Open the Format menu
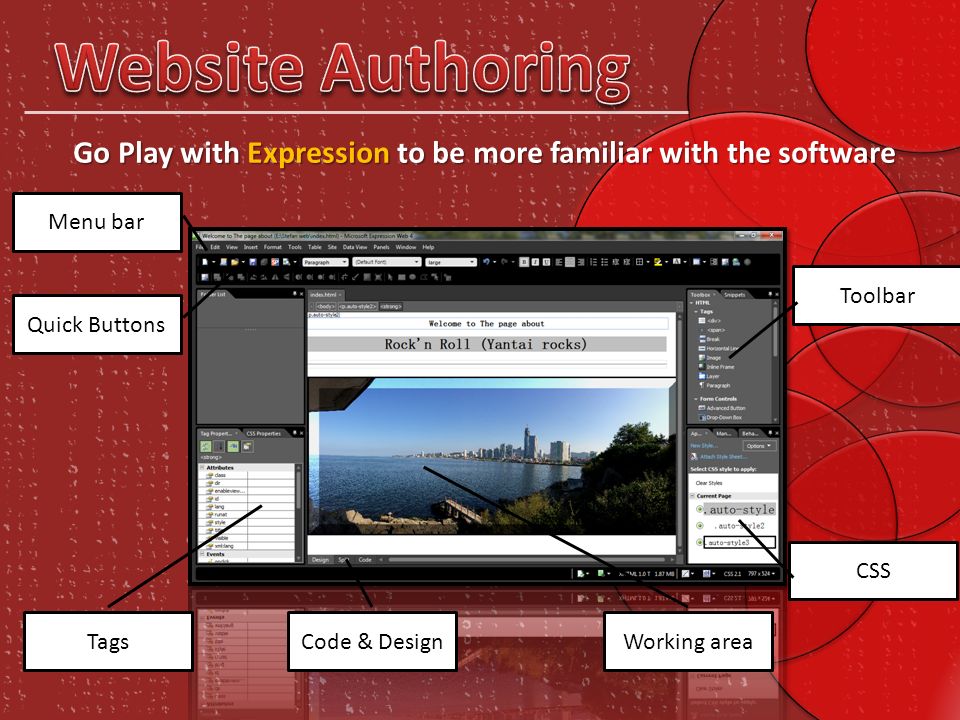This screenshot has width=960, height=720. (x=272, y=247)
